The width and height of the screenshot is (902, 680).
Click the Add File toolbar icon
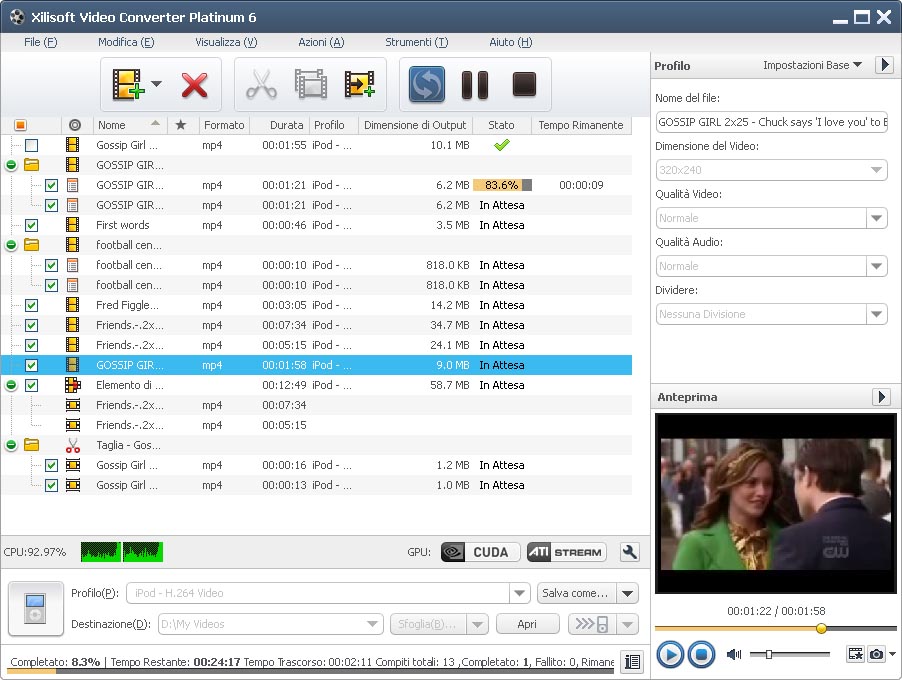click(128, 84)
